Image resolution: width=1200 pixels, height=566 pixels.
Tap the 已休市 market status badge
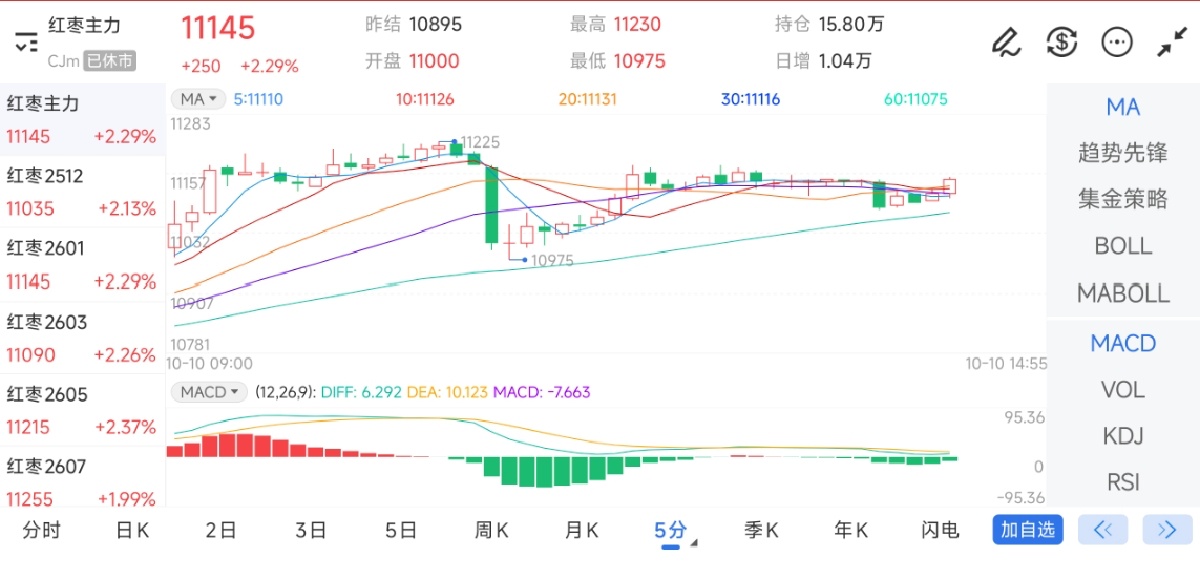[109, 61]
